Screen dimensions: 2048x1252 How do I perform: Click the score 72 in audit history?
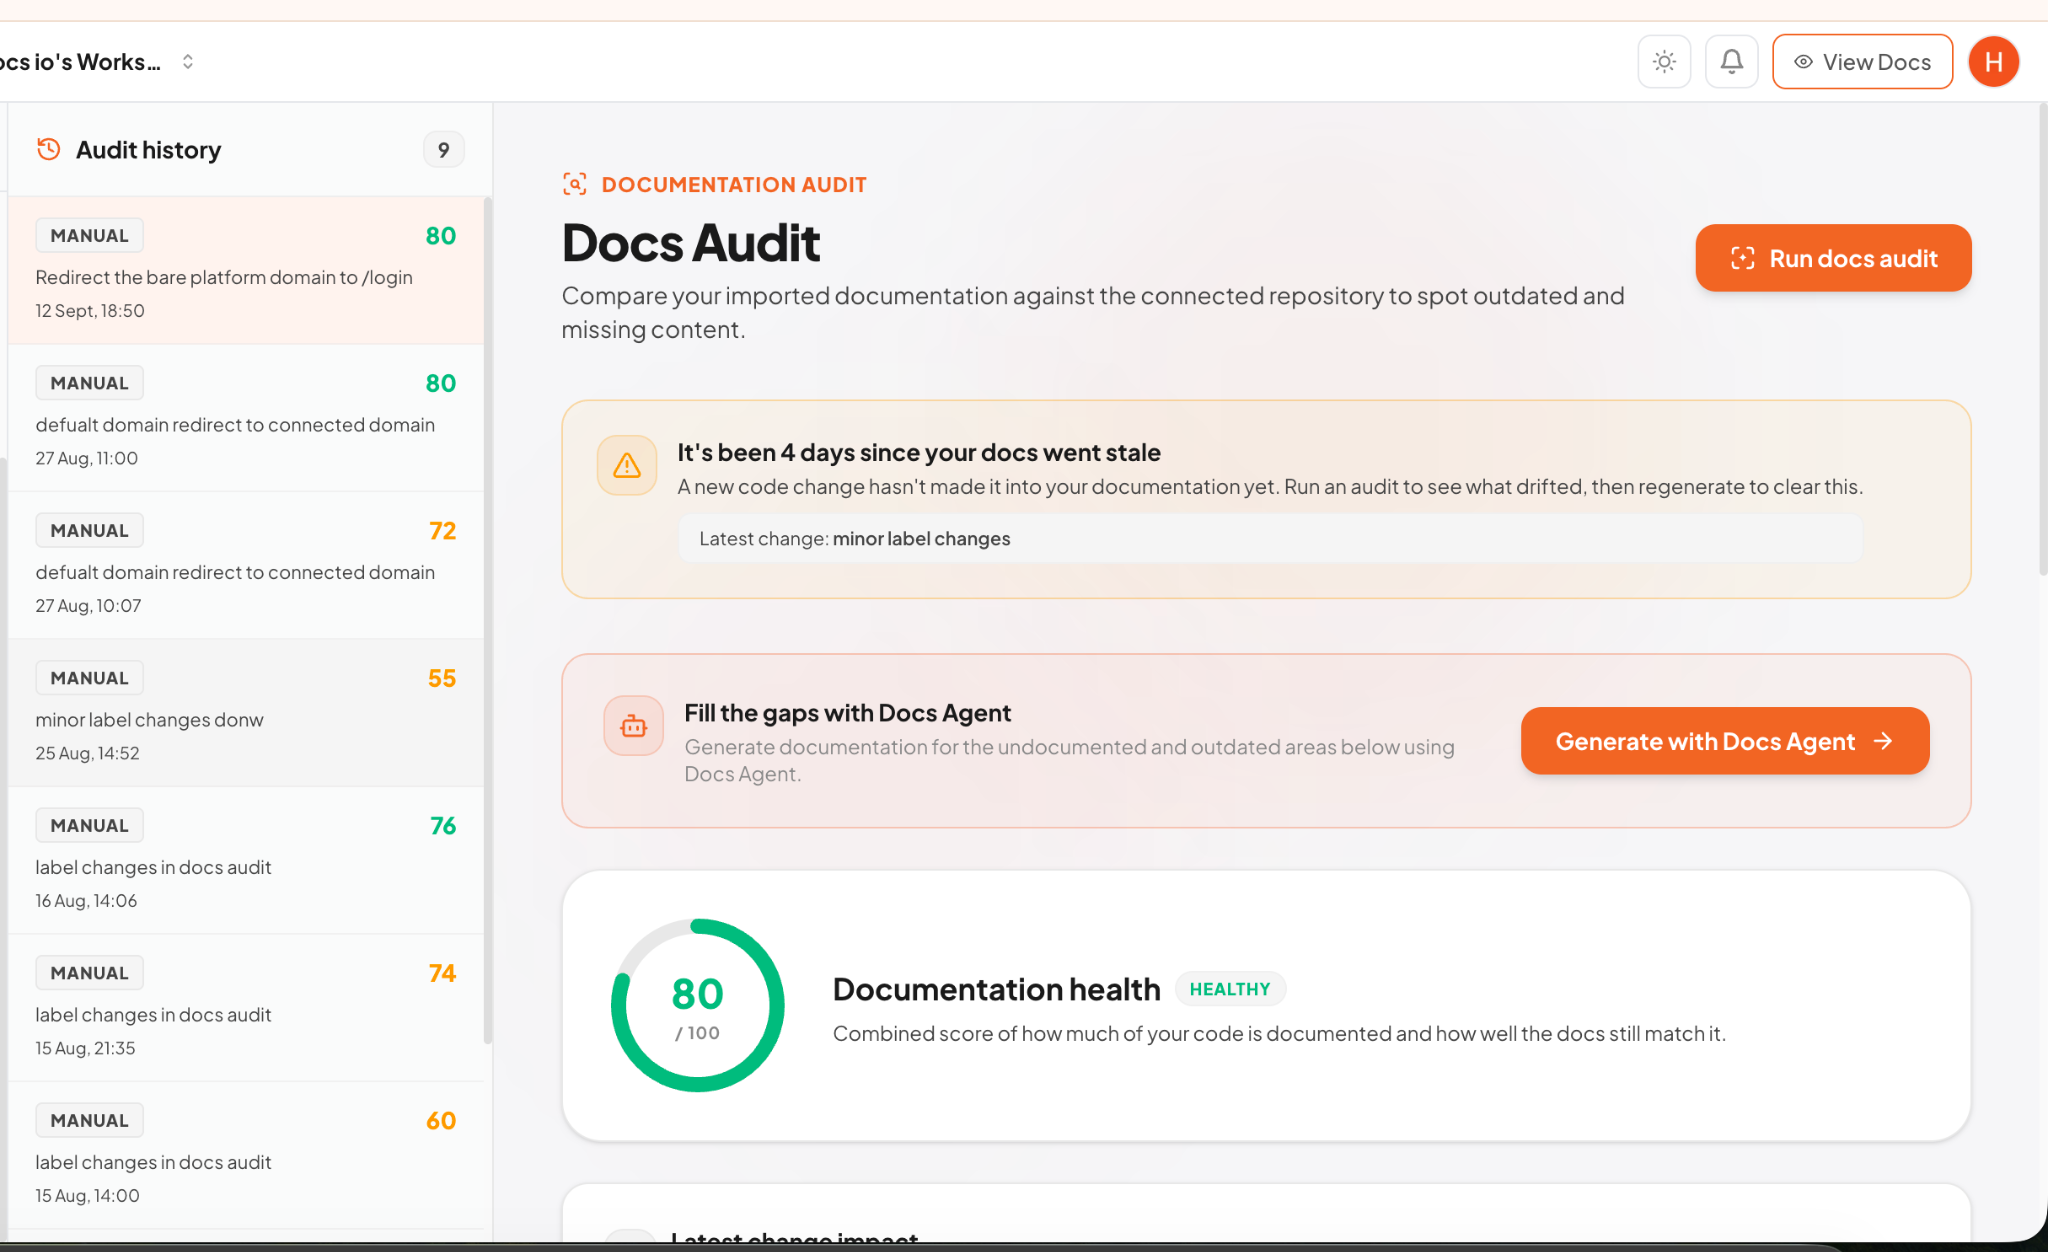point(442,531)
